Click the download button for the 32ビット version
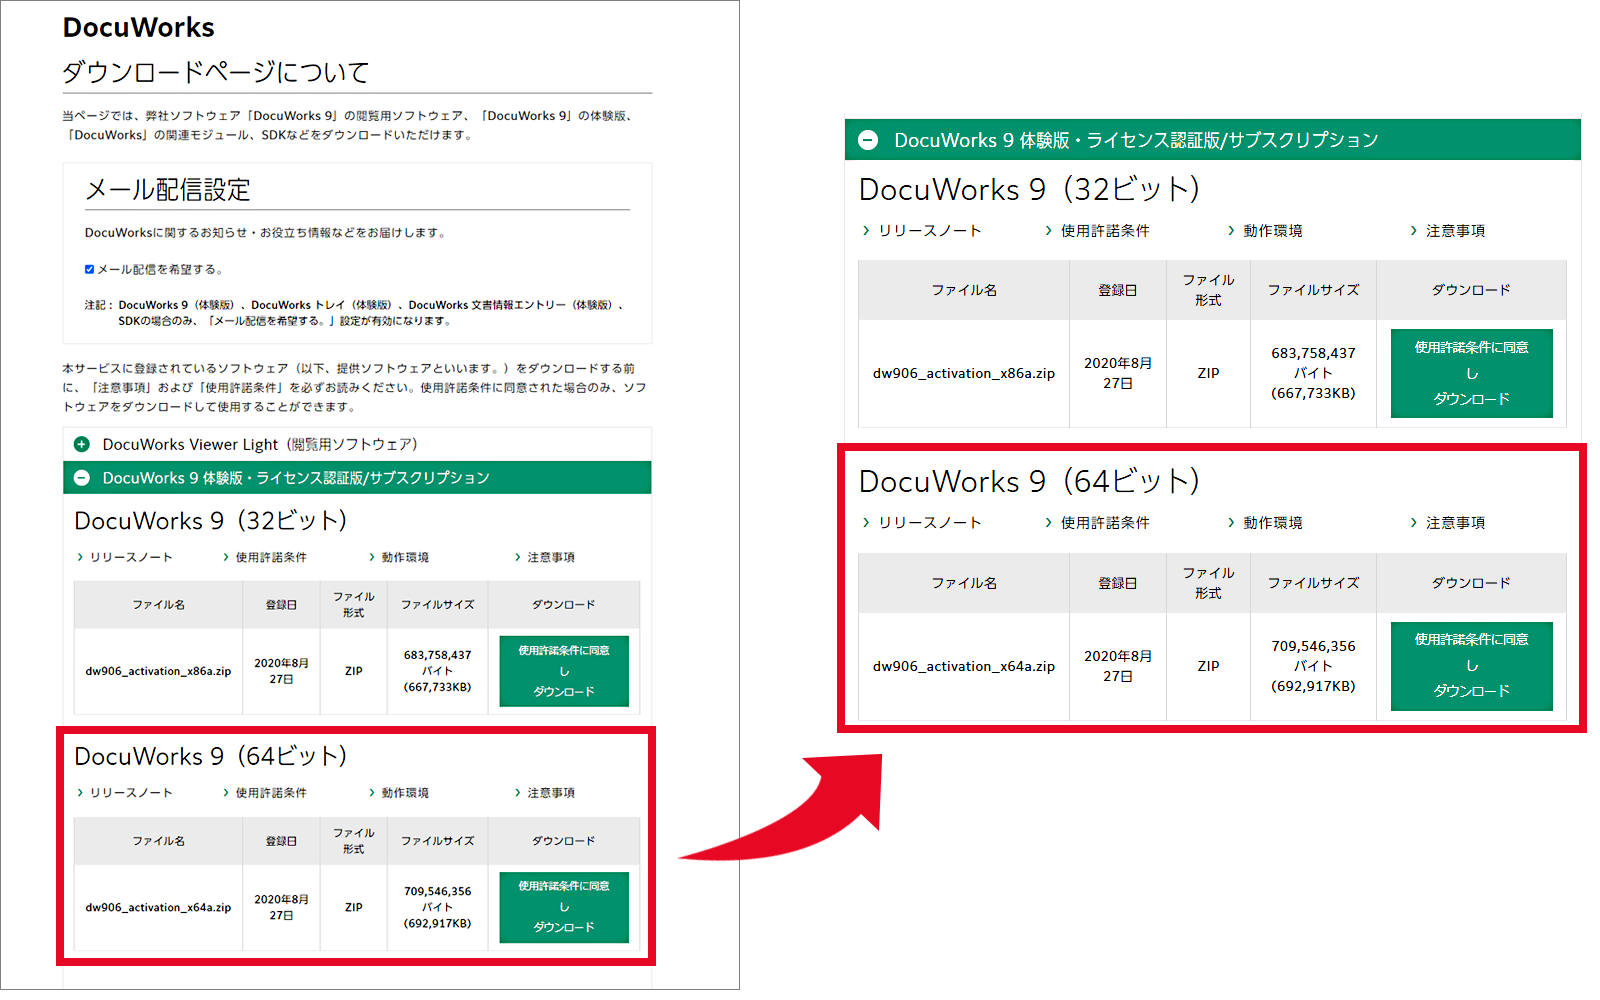This screenshot has height=1000, width=1600. coord(563,671)
